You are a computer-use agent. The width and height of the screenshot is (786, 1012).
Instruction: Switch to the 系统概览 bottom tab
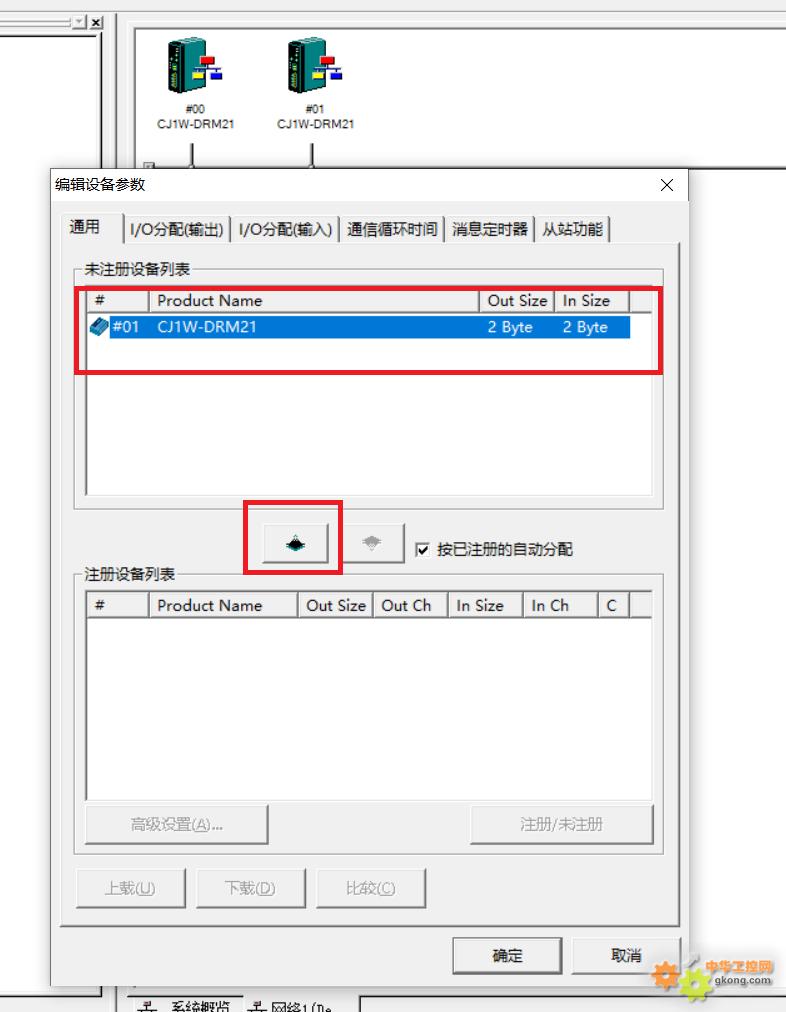tap(187, 1006)
